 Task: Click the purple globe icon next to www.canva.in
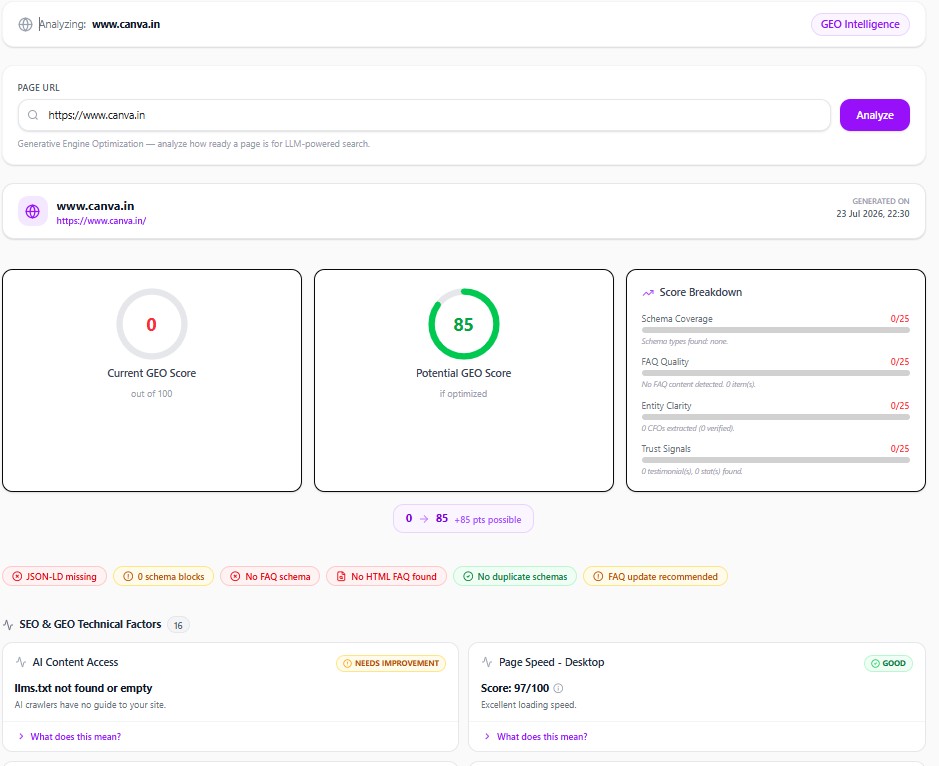tap(33, 211)
